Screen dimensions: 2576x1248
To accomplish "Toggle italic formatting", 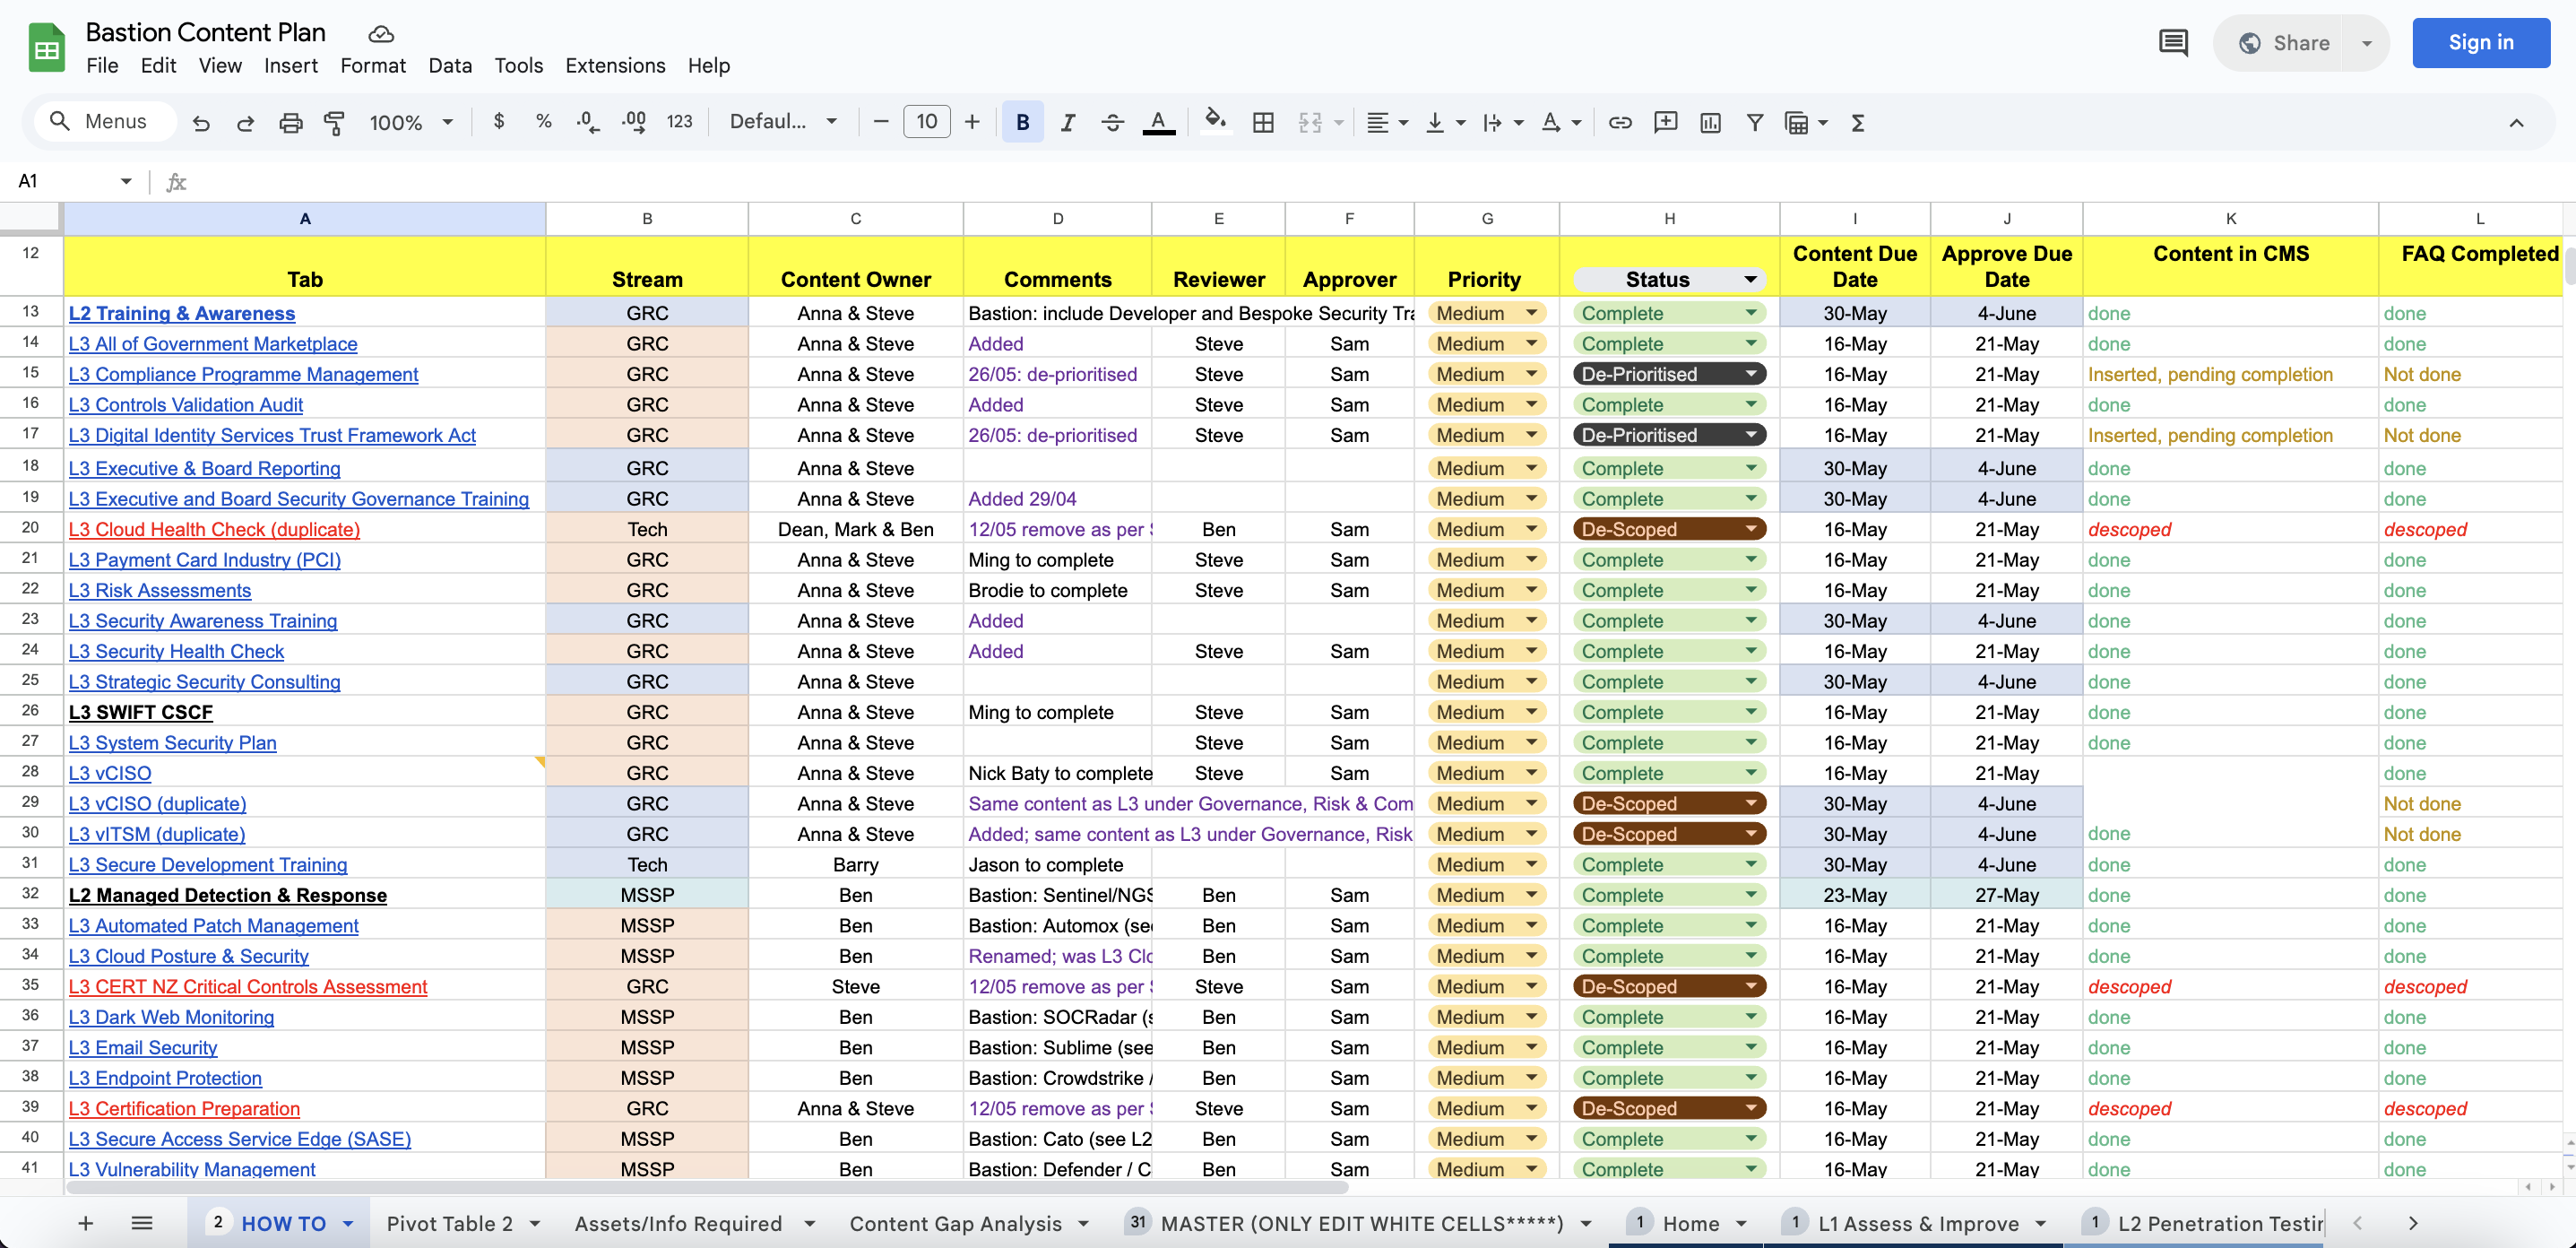I will (x=1068, y=122).
